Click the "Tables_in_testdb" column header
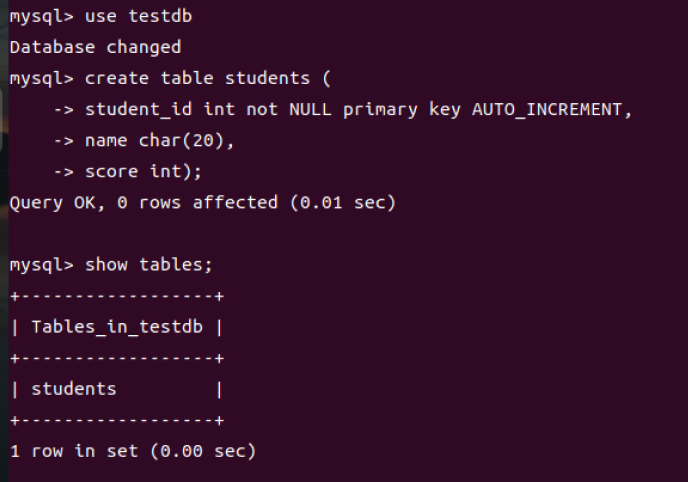This screenshot has height=482, width=688. pos(117,326)
